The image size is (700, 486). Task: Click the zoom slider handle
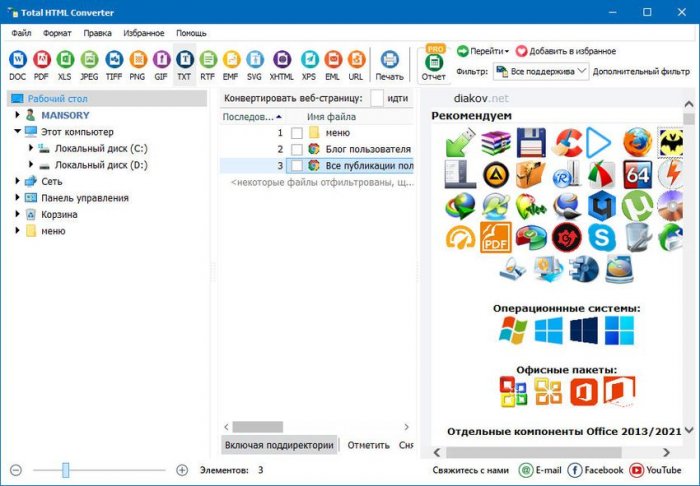pos(66,470)
